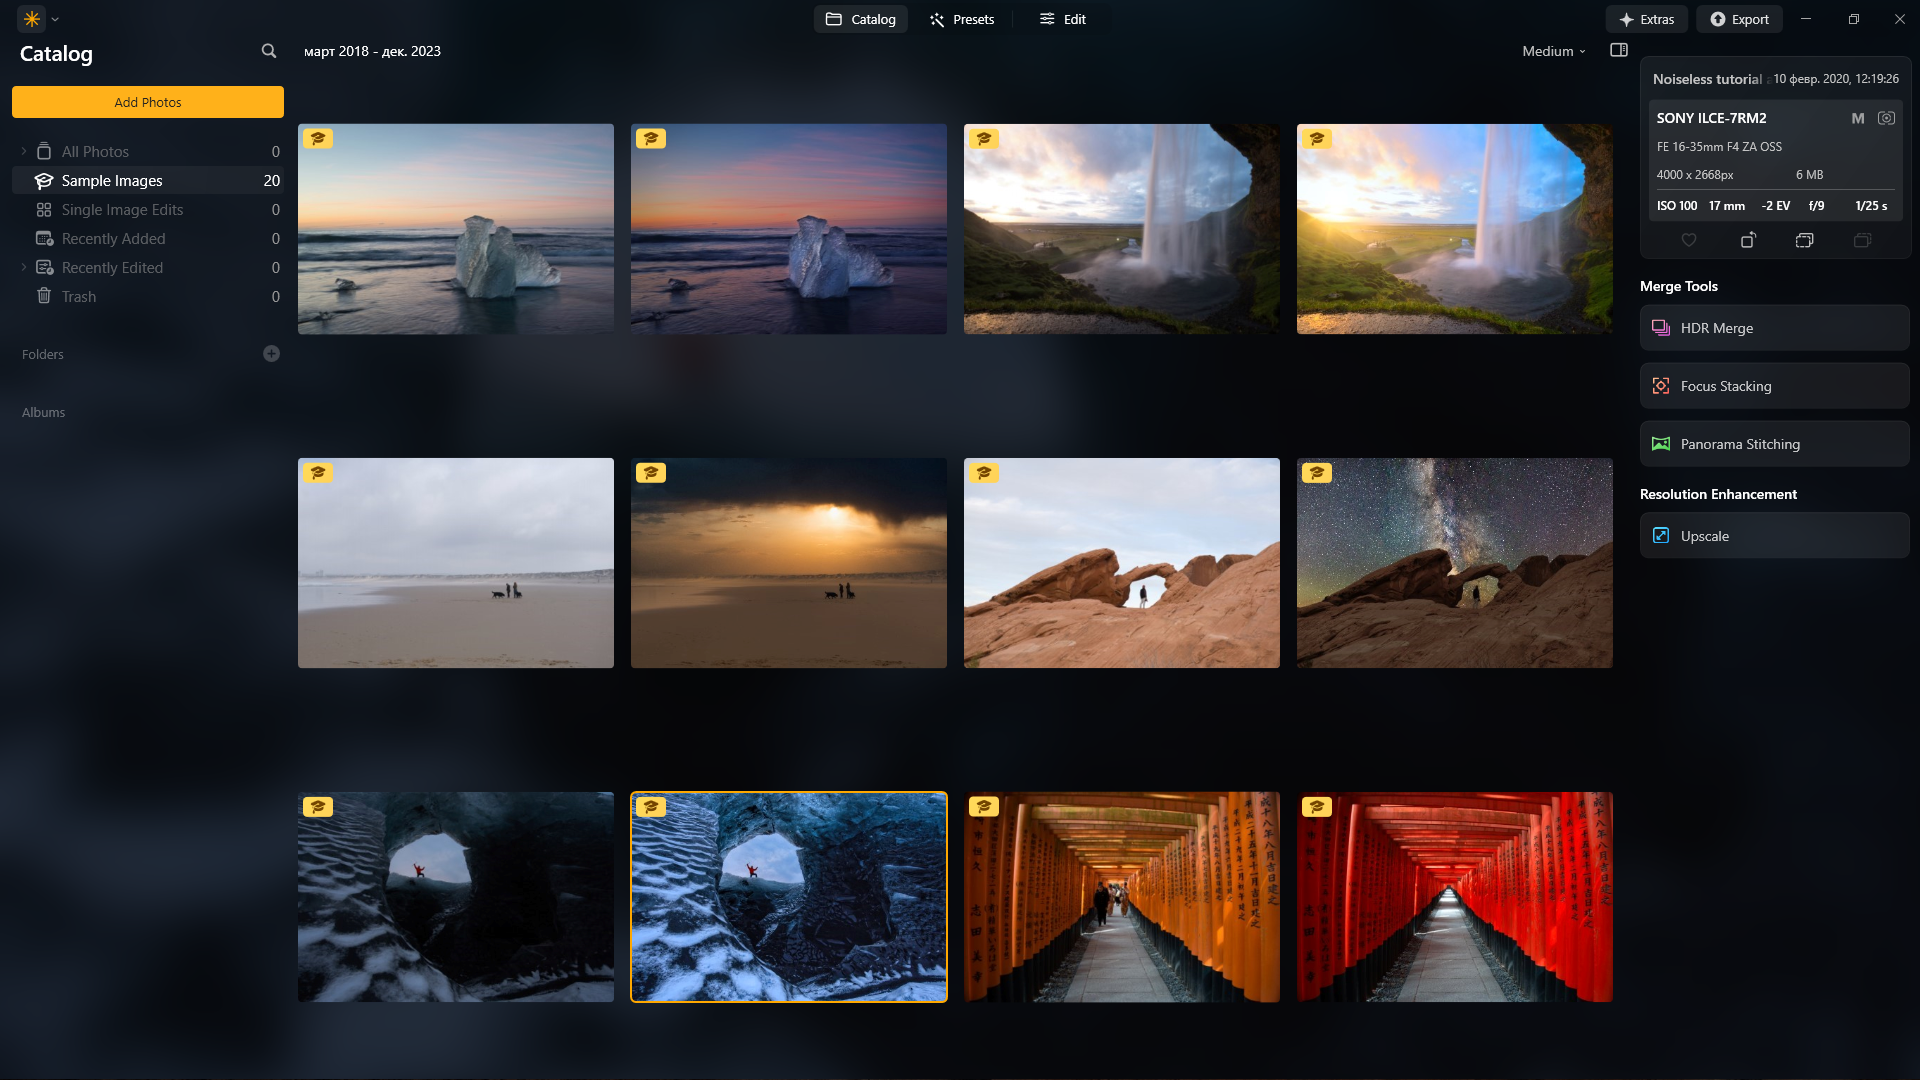Rotate the selected photo with the rotate icon
Viewport: 1920px width, 1080px height.
point(1748,240)
